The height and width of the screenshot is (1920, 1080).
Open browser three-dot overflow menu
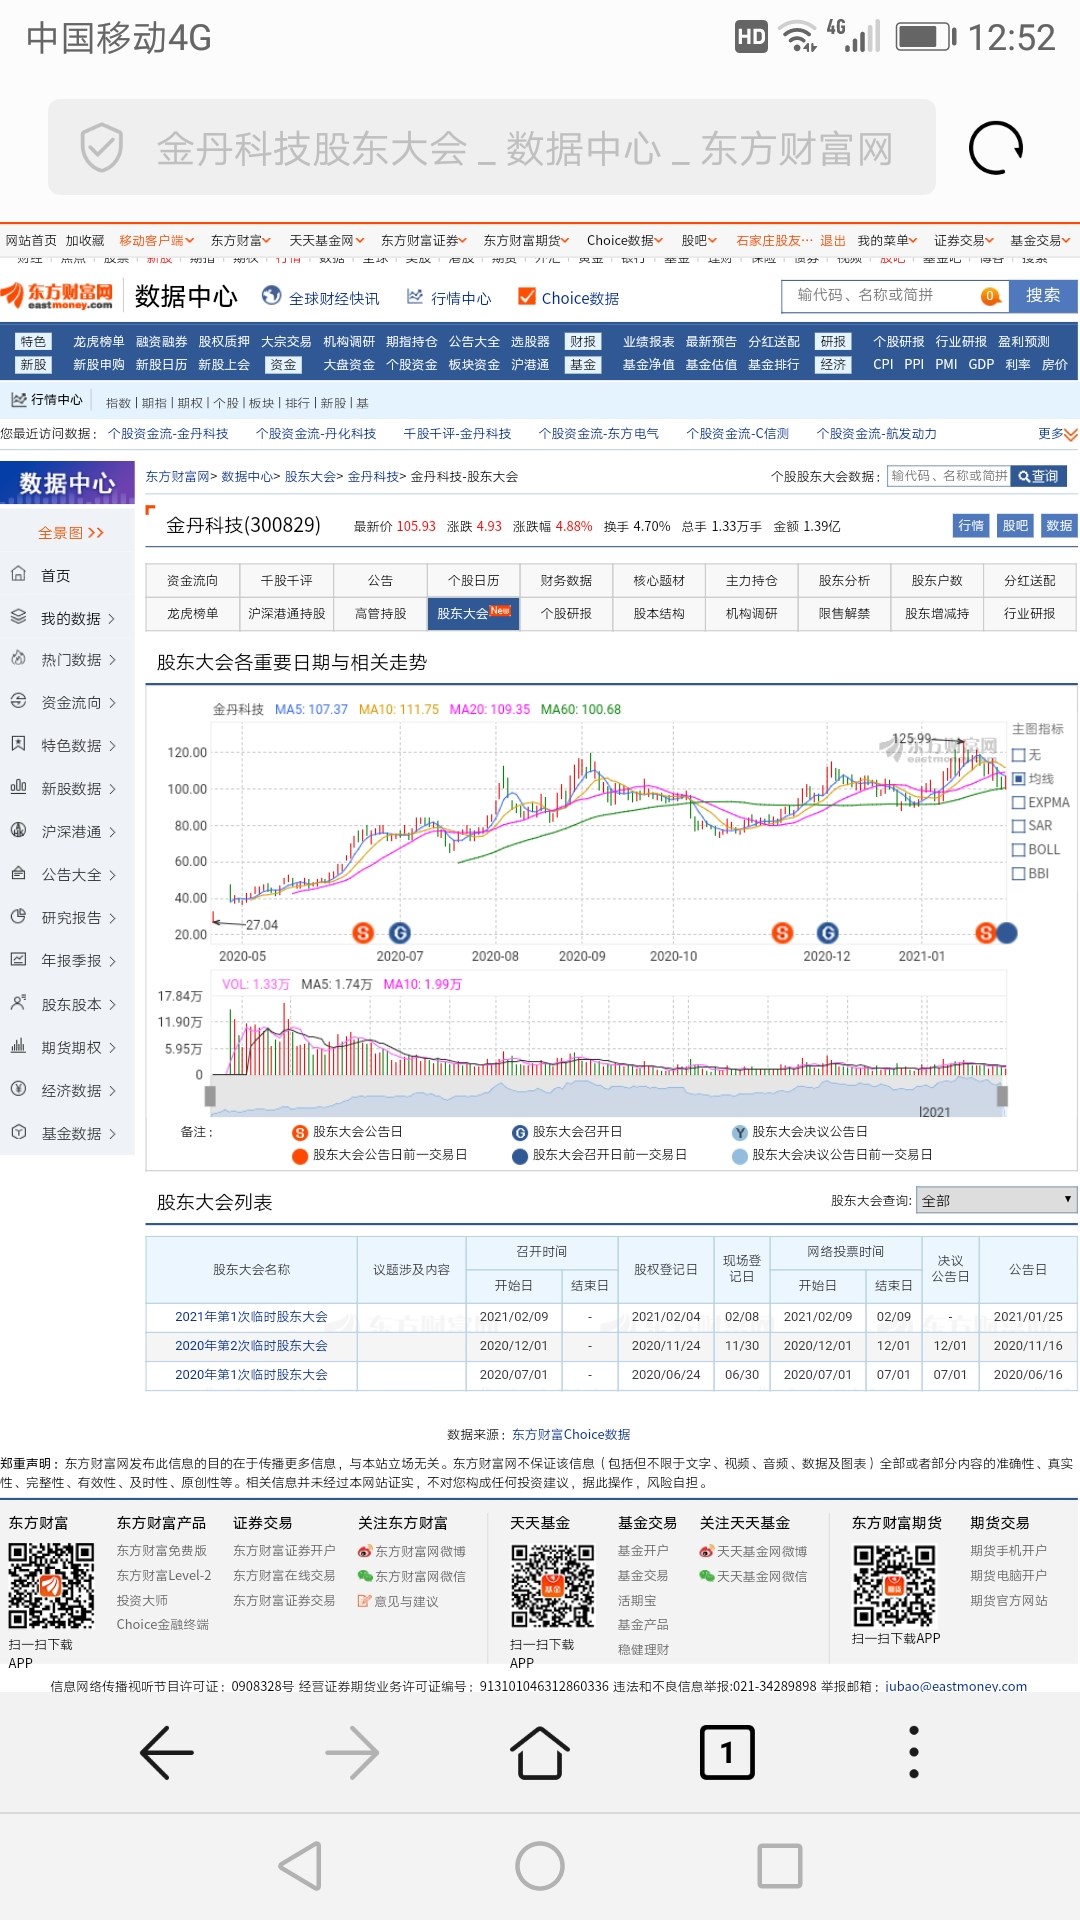click(913, 1752)
